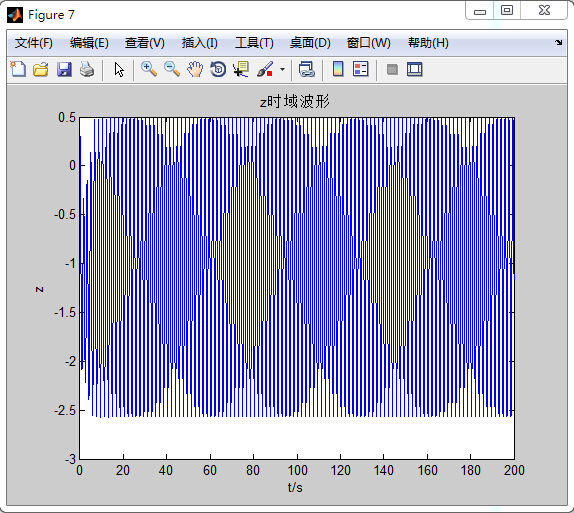Select the Zoom In magnifier tool

pos(149,69)
